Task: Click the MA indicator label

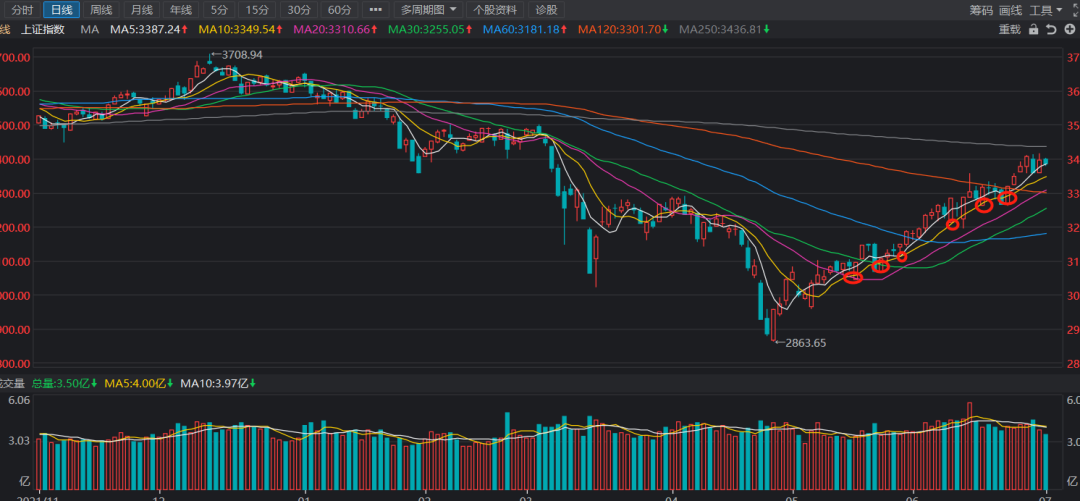Action: pos(90,30)
